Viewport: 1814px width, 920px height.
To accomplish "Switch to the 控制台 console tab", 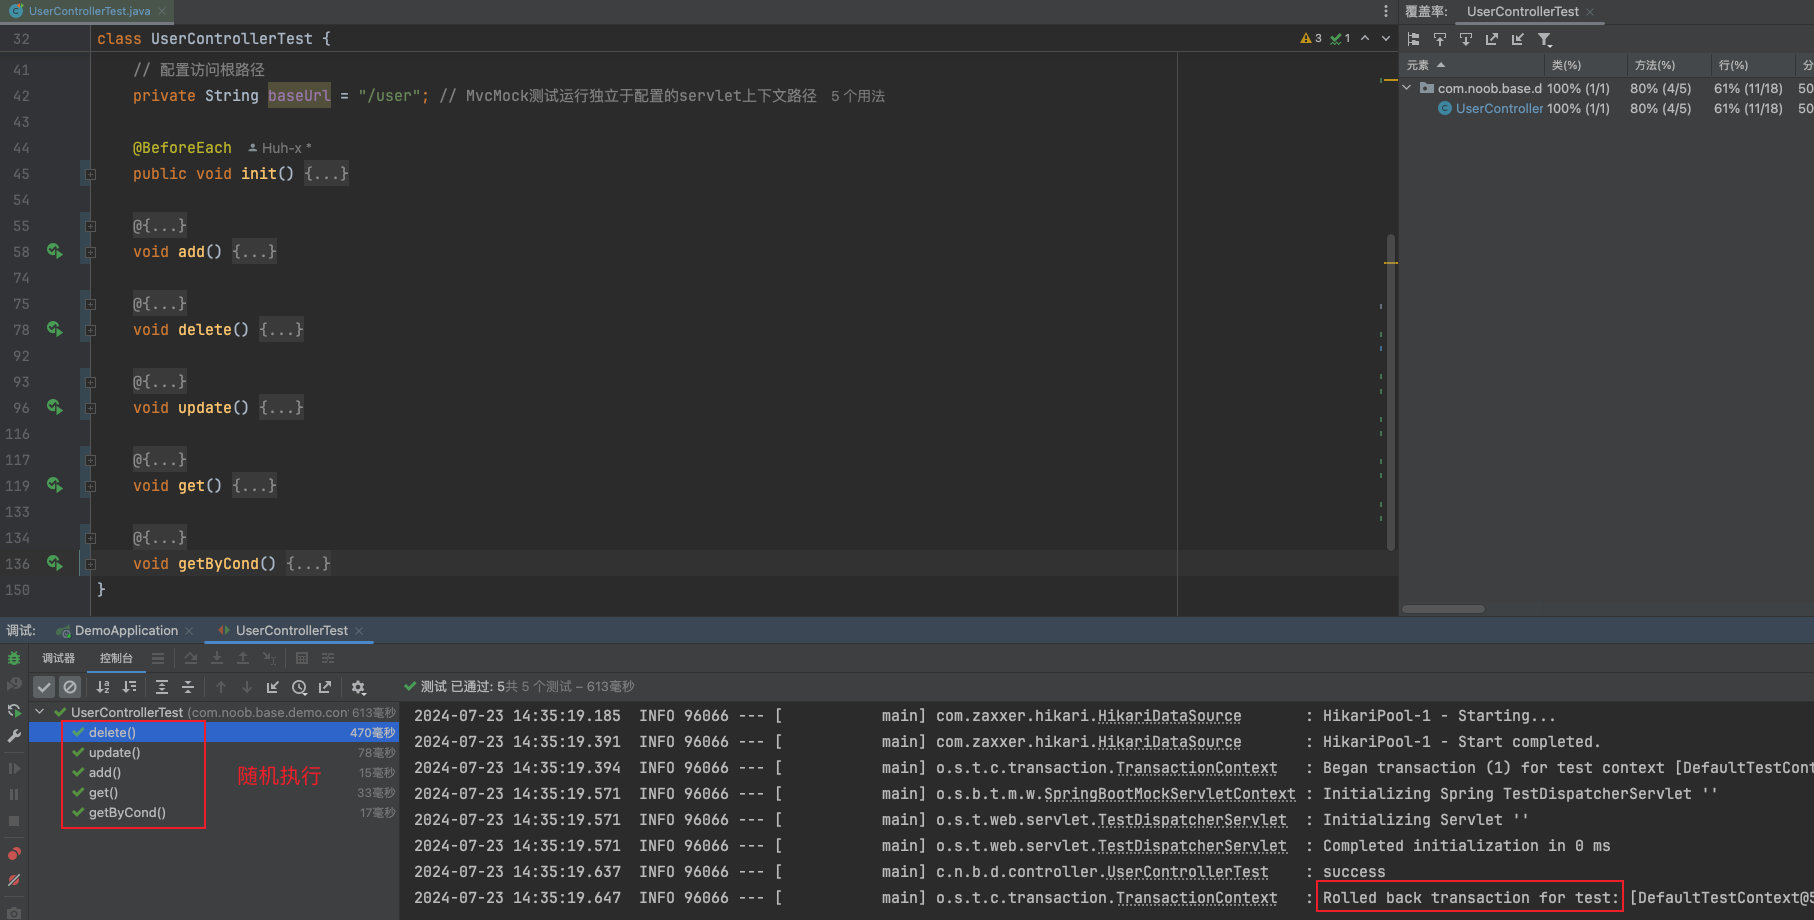I will pos(116,658).
